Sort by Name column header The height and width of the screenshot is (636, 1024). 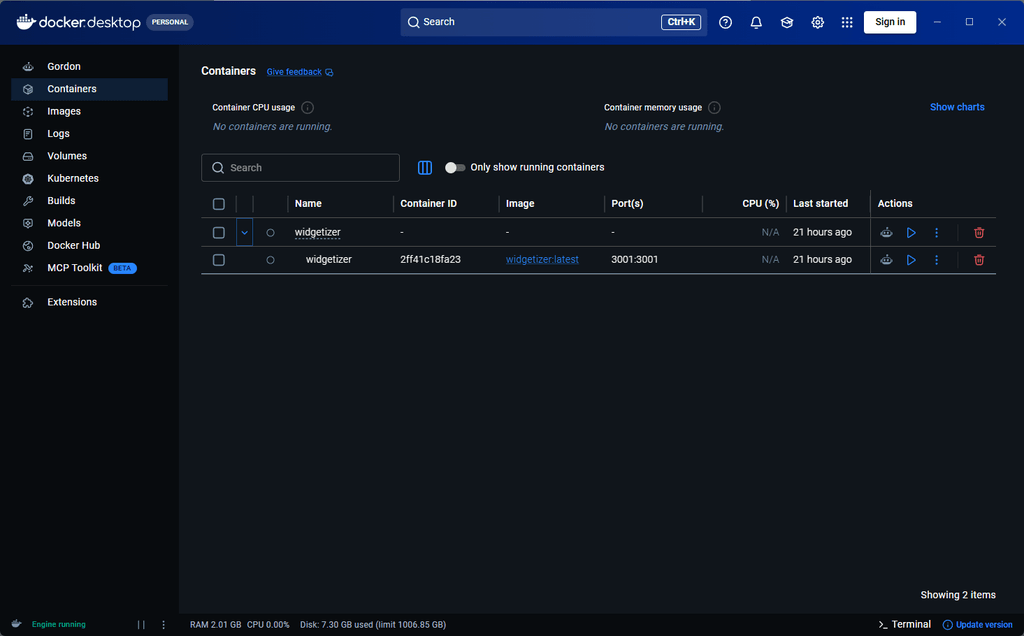[308, 204]
